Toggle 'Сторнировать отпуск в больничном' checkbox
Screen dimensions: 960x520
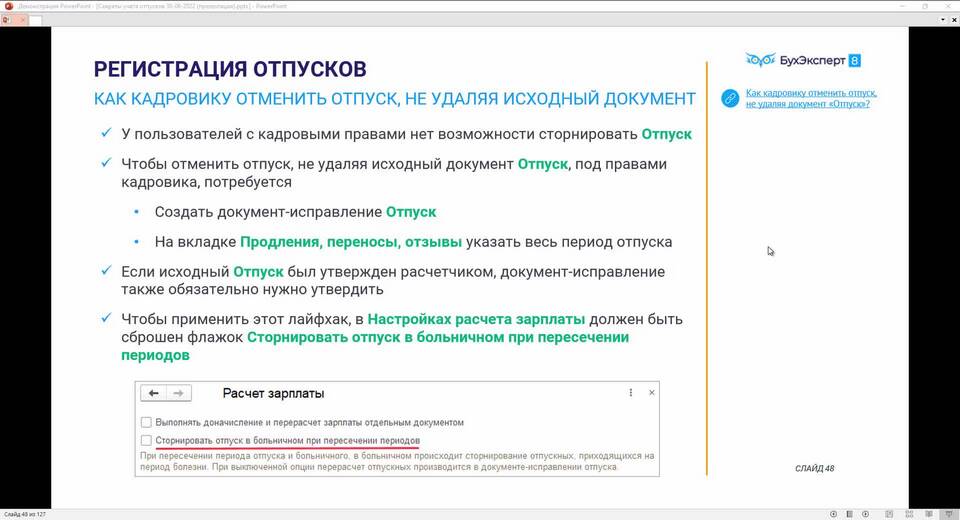pyautogui.click(x=147, y=440)
